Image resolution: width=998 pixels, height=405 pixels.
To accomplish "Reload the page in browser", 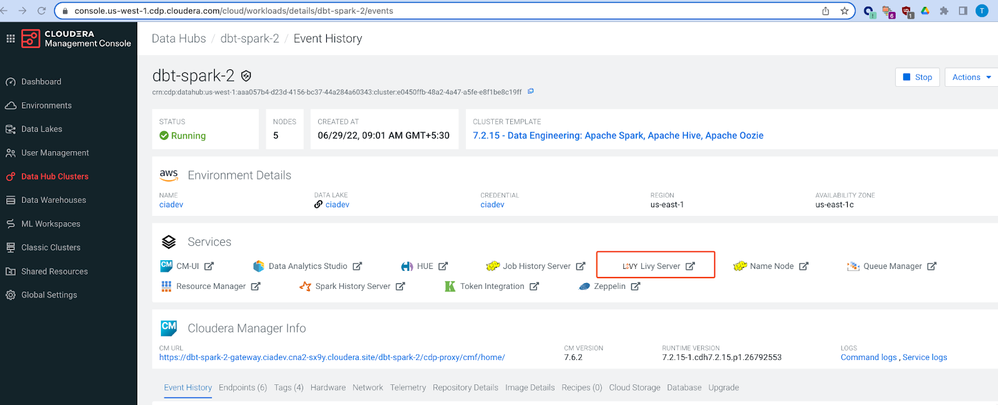I will (x=41, y=11).
